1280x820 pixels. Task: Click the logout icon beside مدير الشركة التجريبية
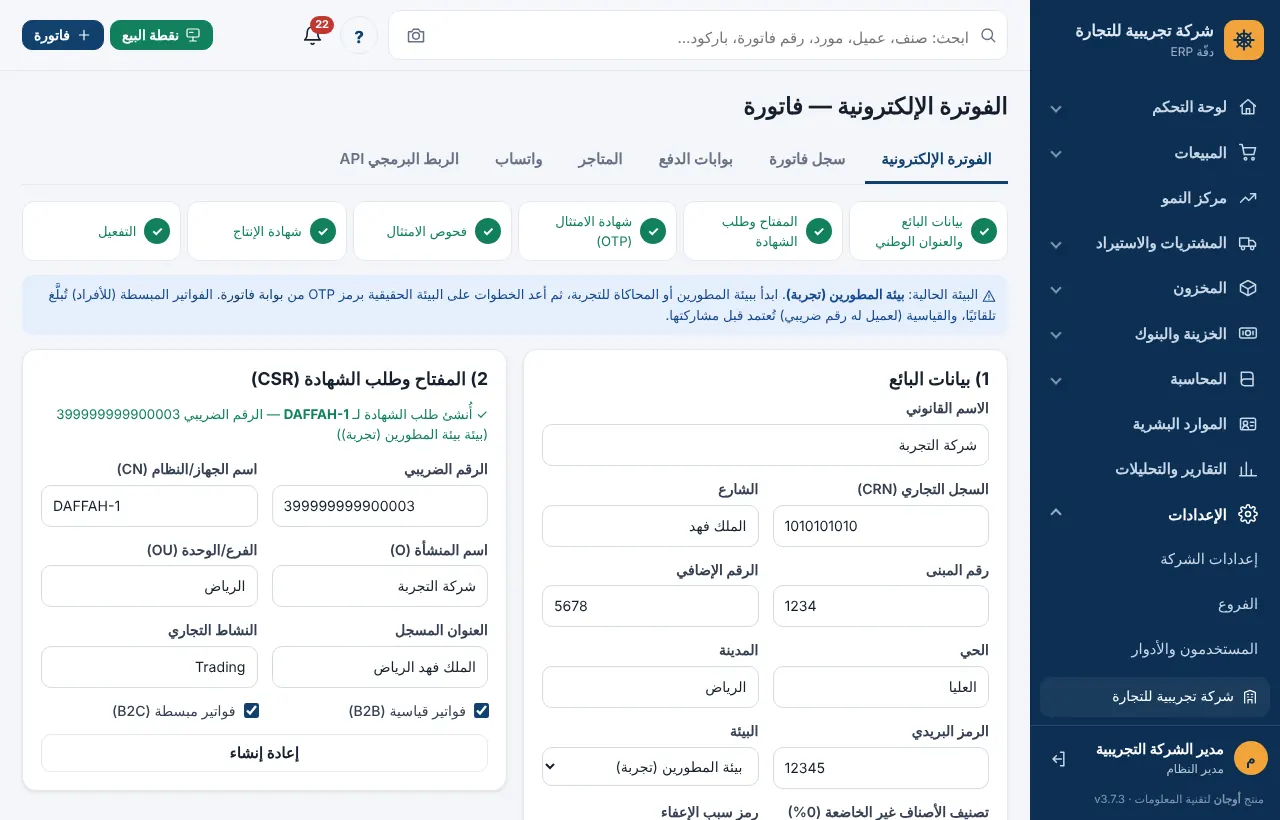(x=1058, y=759)
